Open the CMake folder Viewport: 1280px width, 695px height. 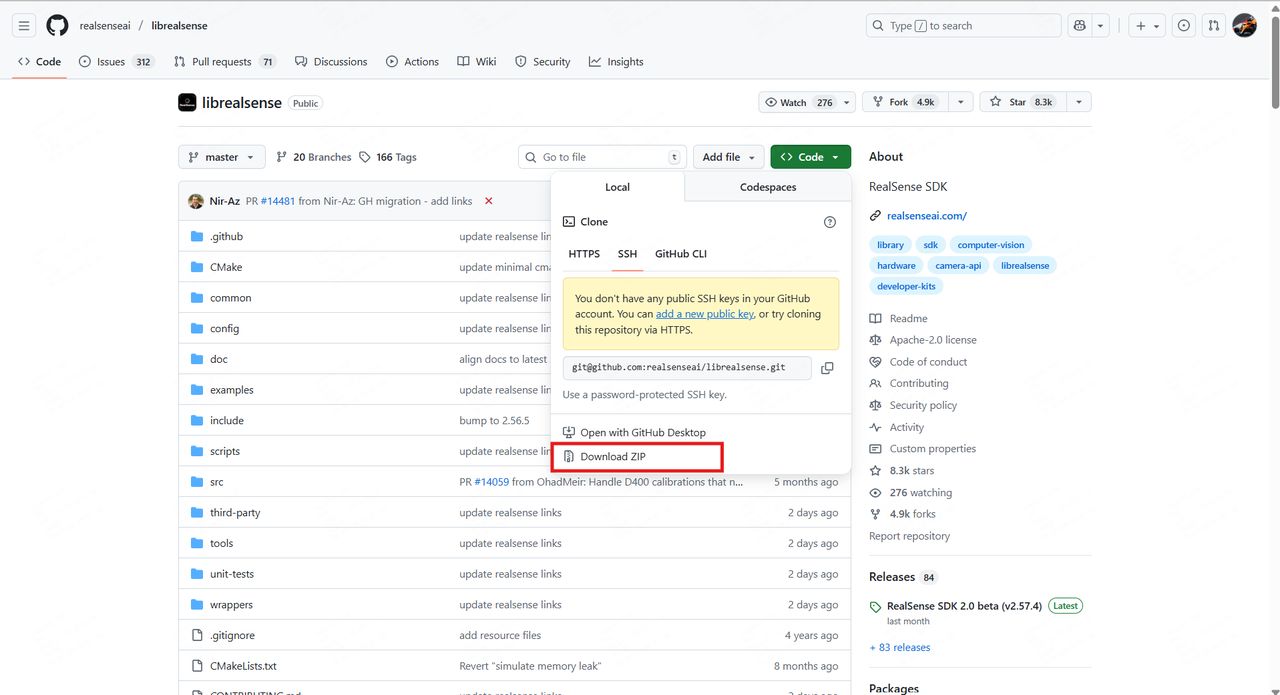226,267
